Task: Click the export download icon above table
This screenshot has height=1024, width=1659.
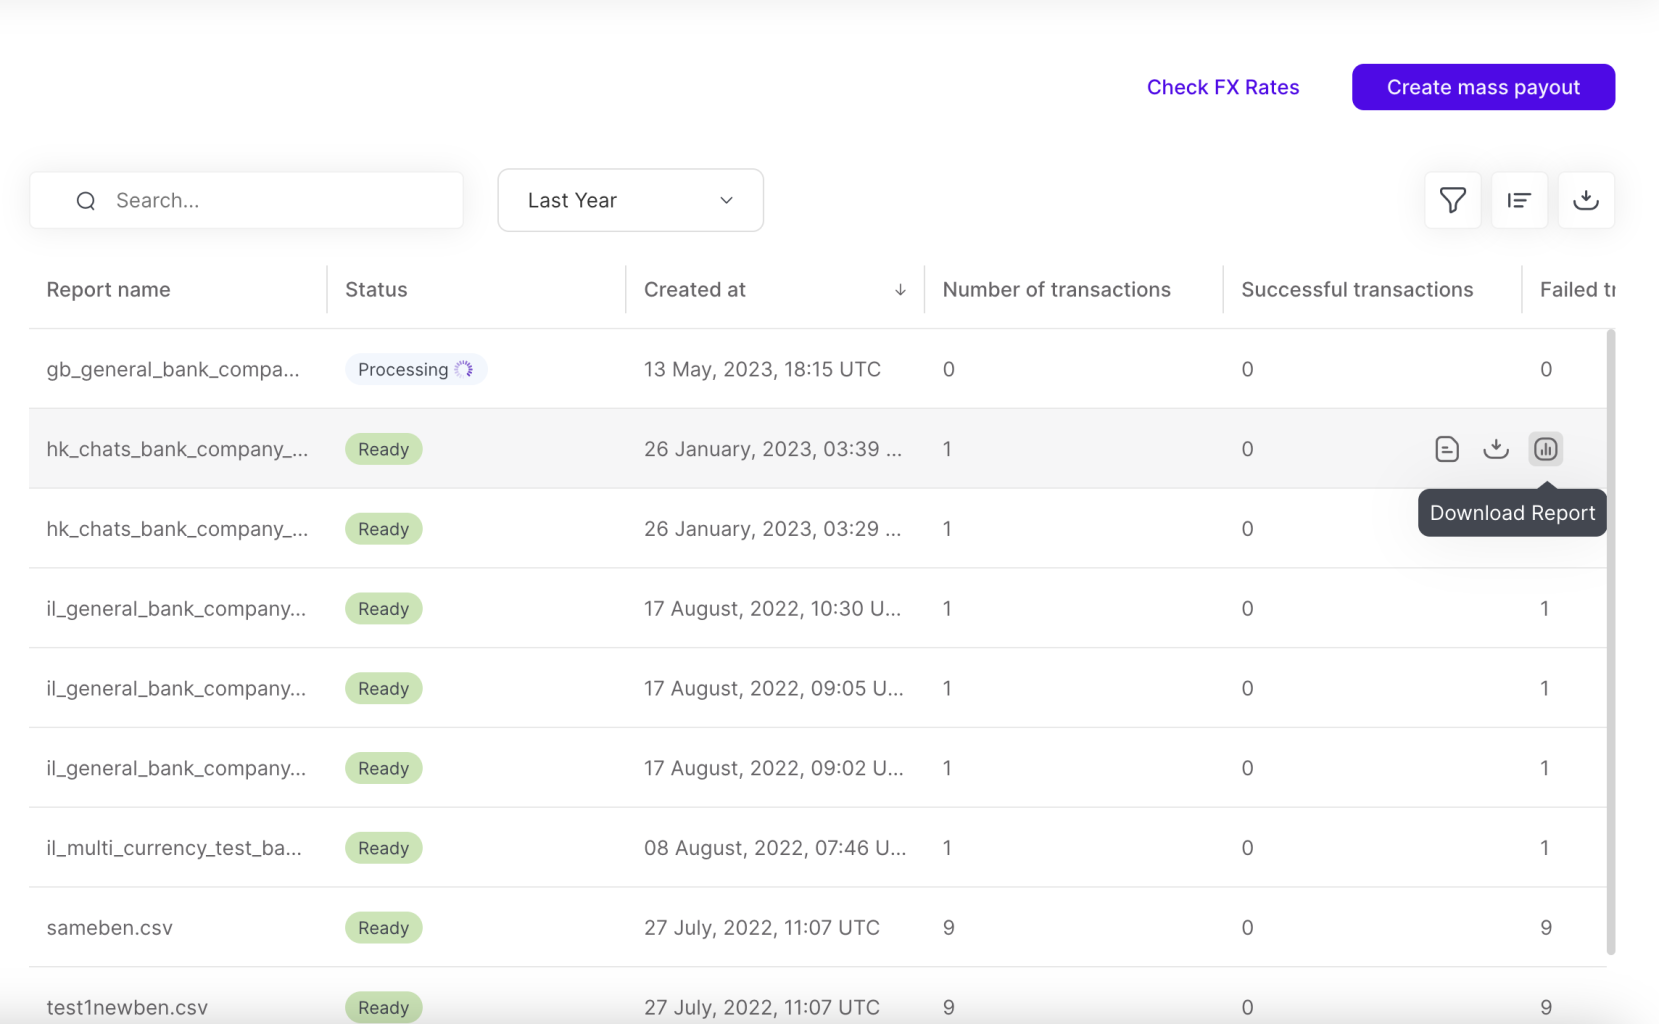Action: pos(1585,200)
